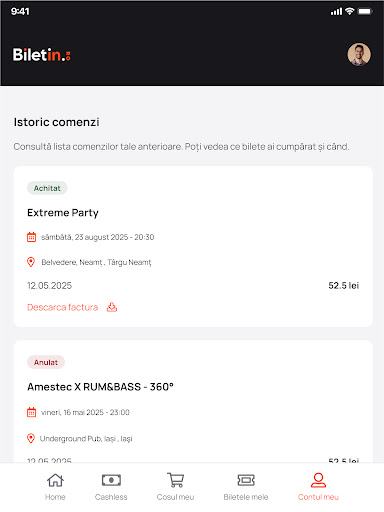Open the user profile avatar
This screenshot has width=384, height=512.
(359, 54)
